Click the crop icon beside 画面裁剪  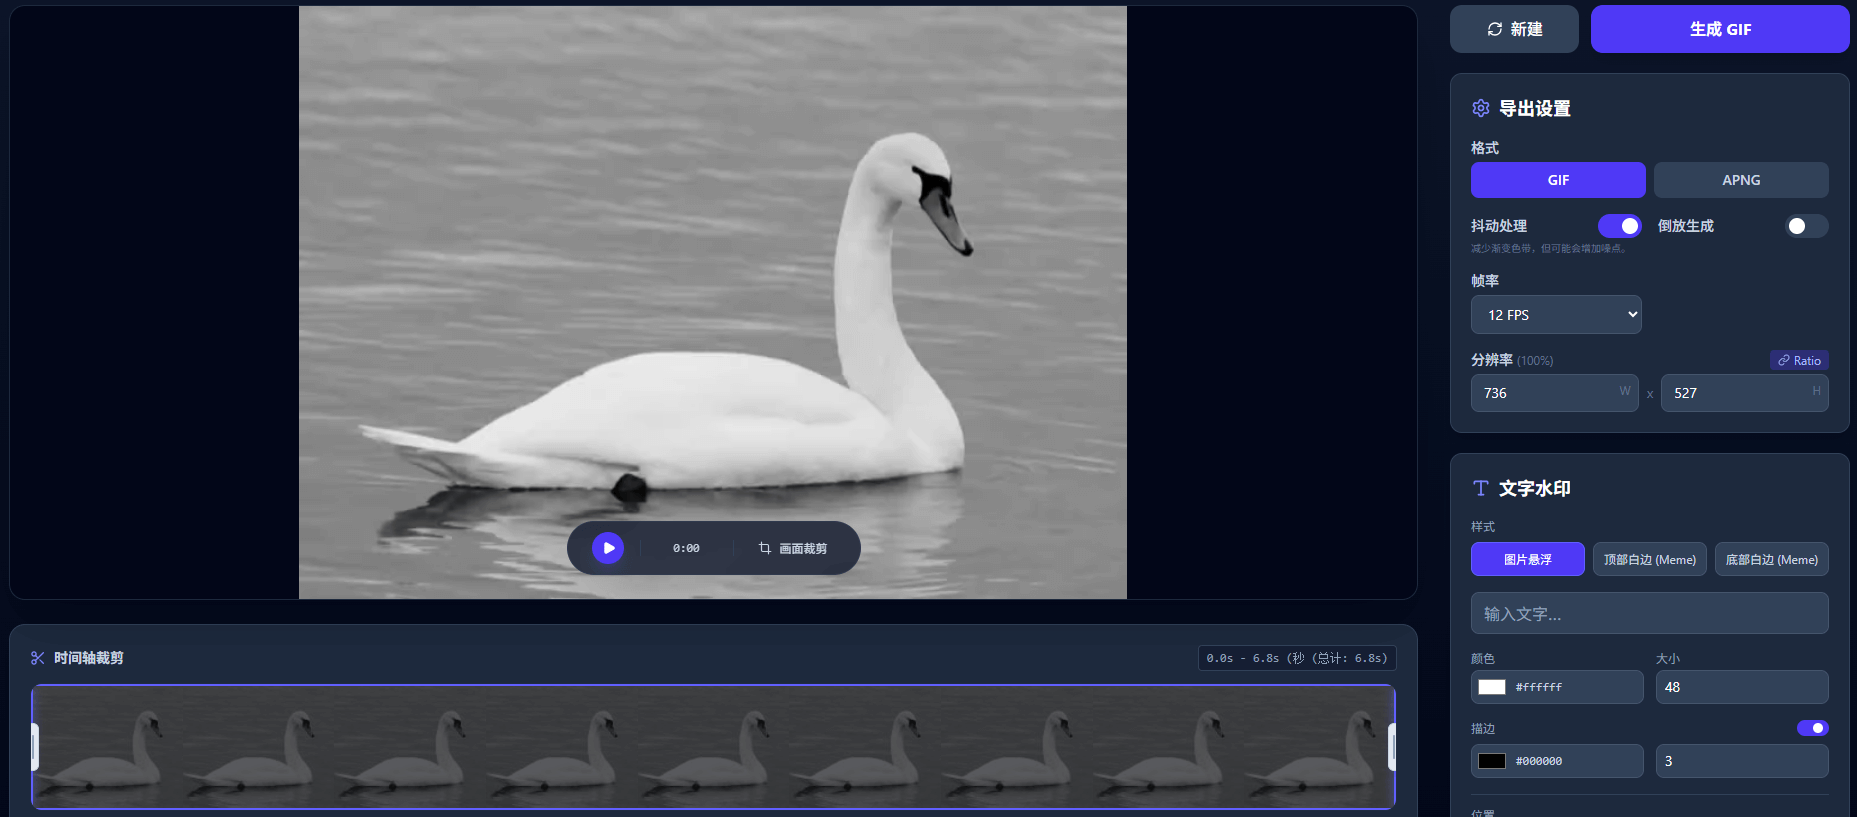point(765,548)
